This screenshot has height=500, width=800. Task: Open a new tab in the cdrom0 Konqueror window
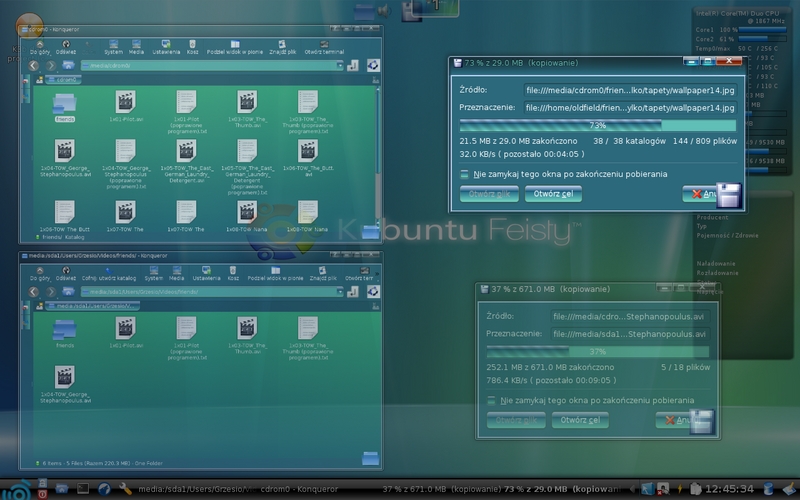pyautogui.click(x=39, y=80)
